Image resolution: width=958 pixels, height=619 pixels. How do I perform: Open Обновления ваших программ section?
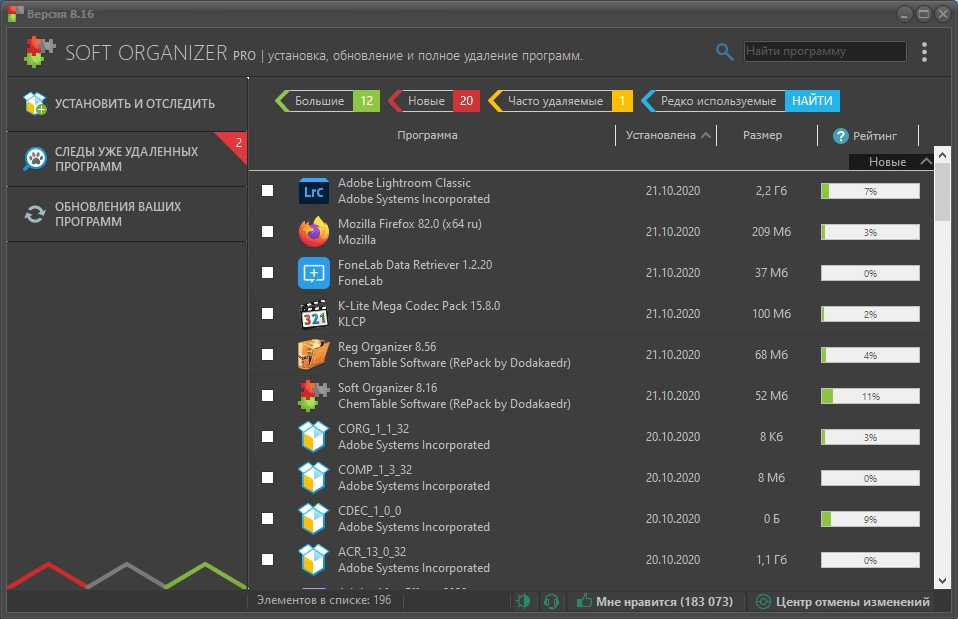tap(127, 214)
